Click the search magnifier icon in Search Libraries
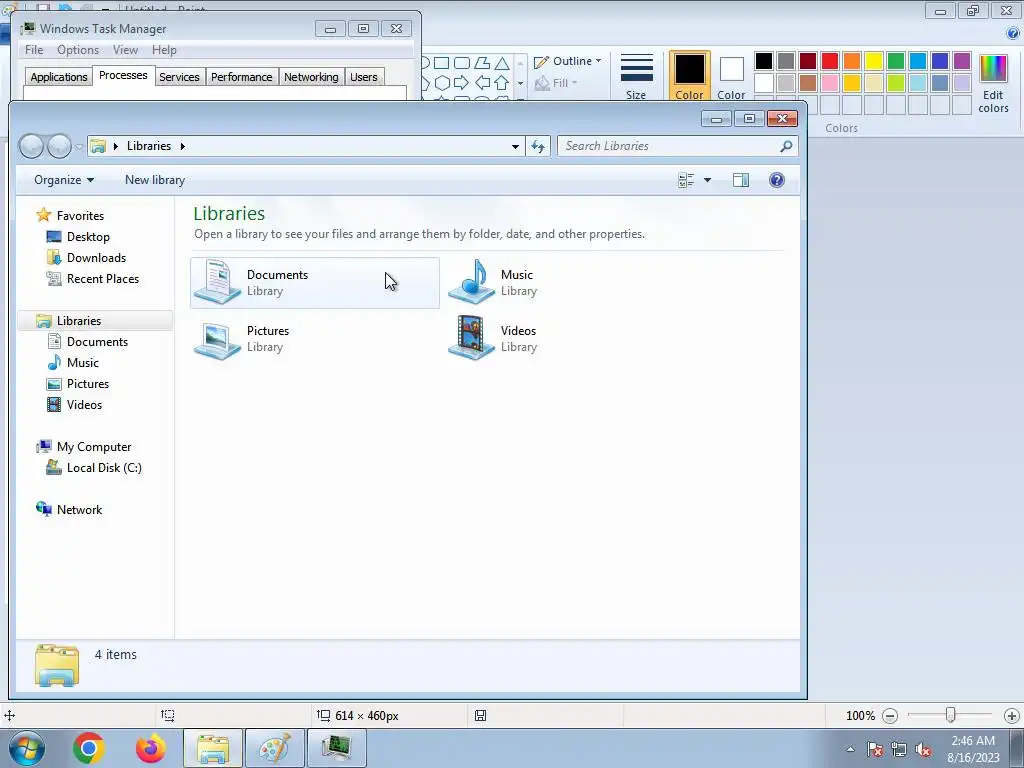This screenshot has width=1024, height=768. coord(786,146)
